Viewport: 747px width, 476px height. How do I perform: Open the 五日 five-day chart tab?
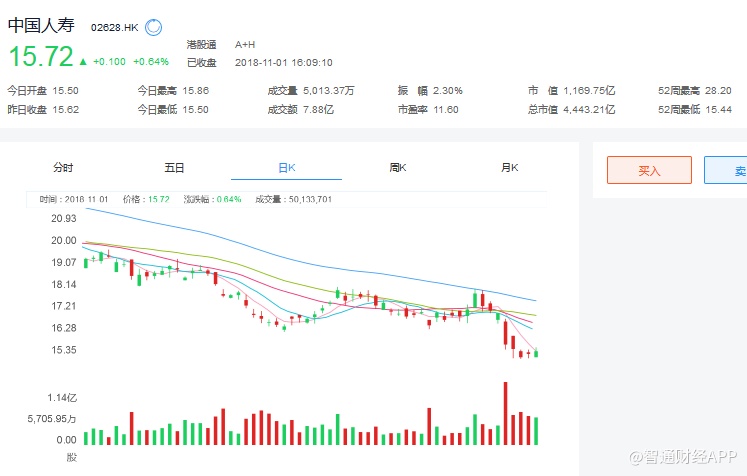[x=174, y=168]
